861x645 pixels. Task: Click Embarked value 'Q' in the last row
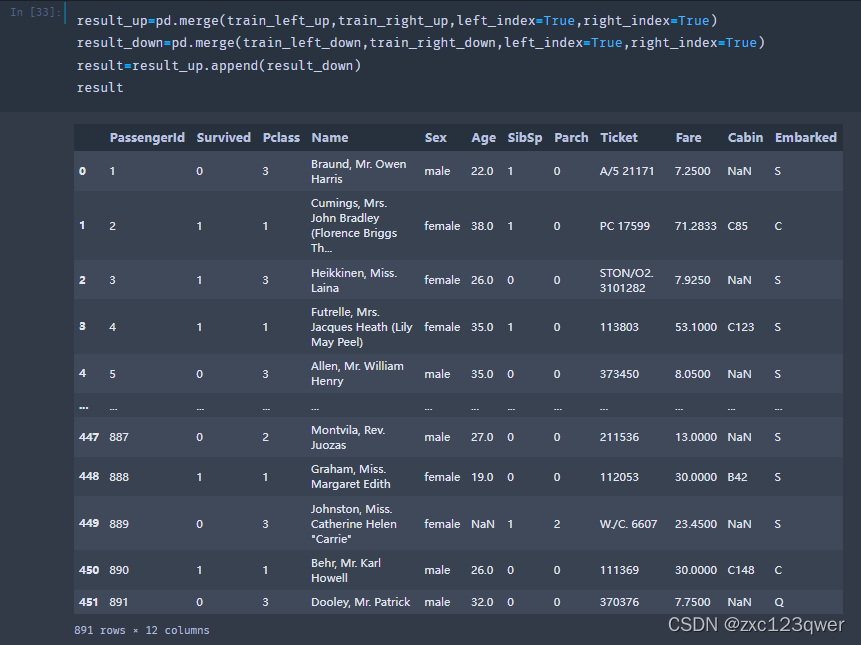click(779, 602)
